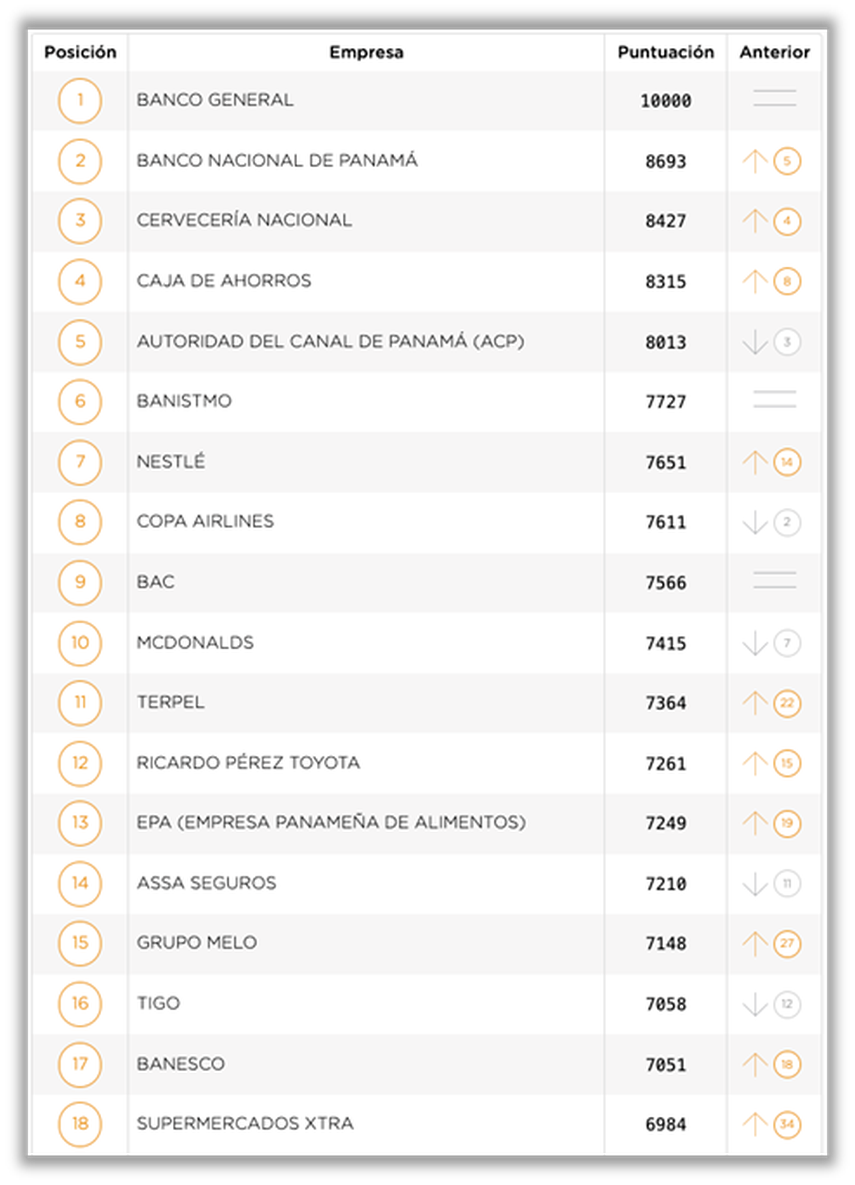Click the Anterior column header

(774, 52)
